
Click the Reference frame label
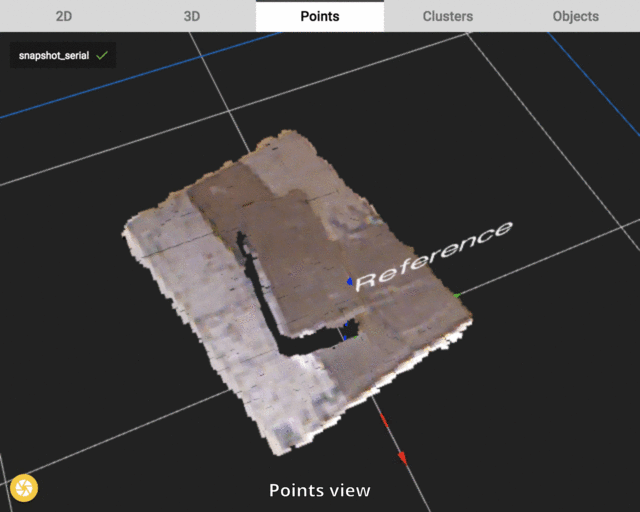(433, 256)
